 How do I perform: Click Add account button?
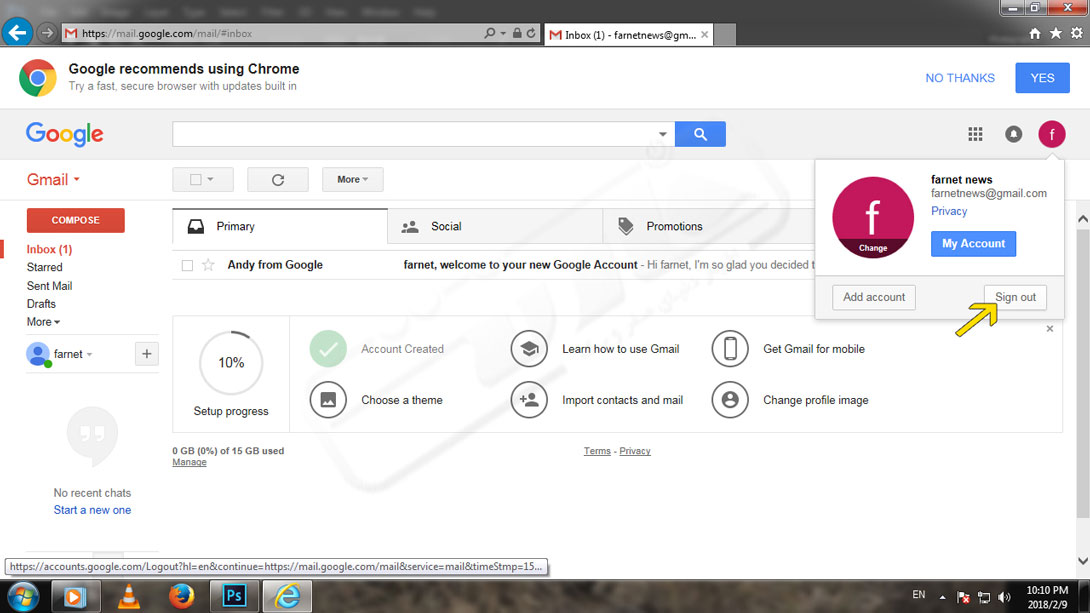[x=874, y=297]
